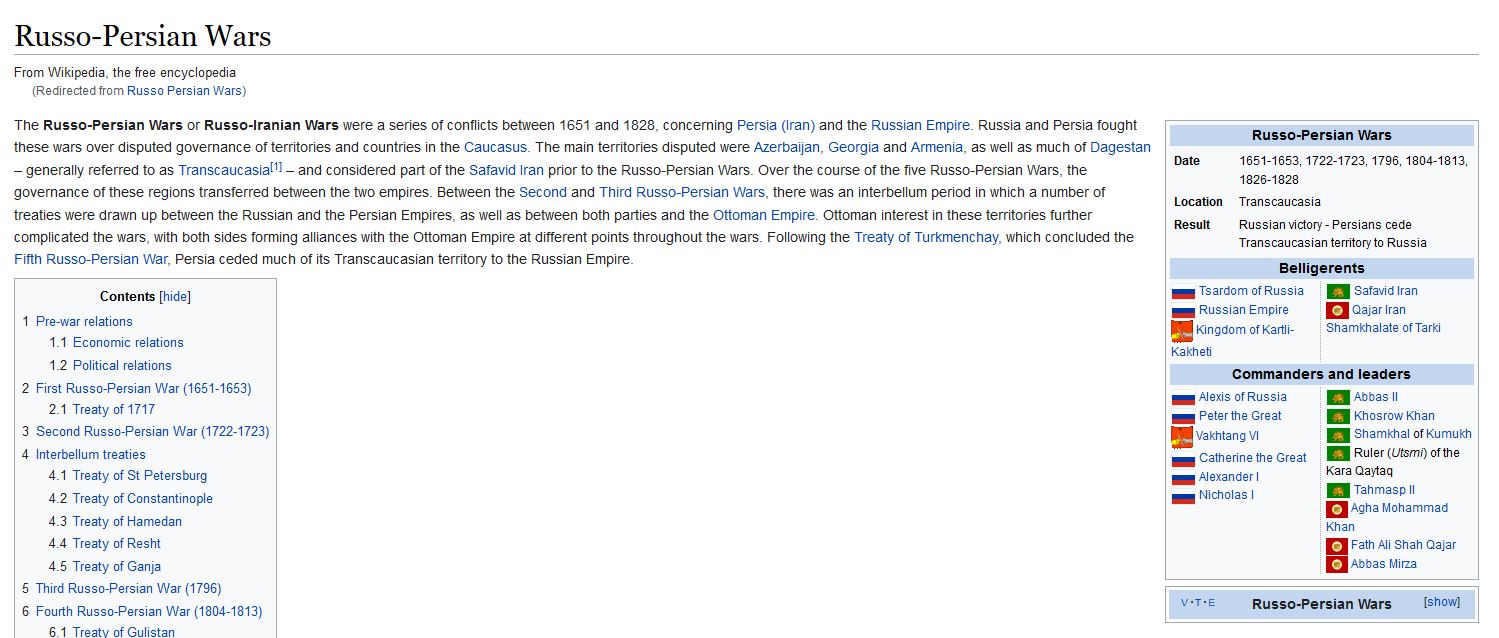This screenshot has width=1499, height=638.
Task: Follow the Armenia link in the intro
Action: [x=937, y=148]
